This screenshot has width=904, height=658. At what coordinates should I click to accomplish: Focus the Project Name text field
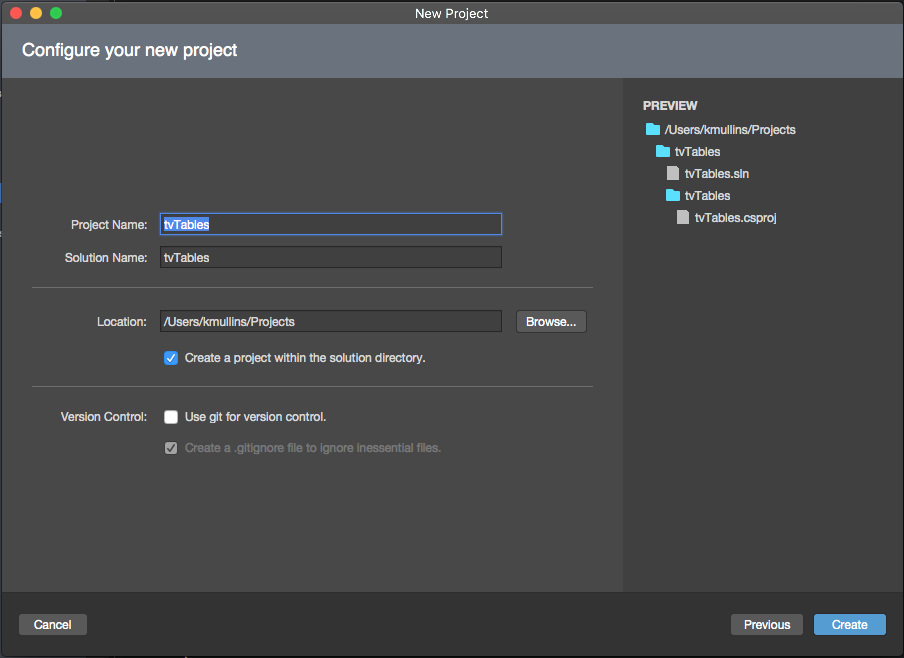click(331, 224)
